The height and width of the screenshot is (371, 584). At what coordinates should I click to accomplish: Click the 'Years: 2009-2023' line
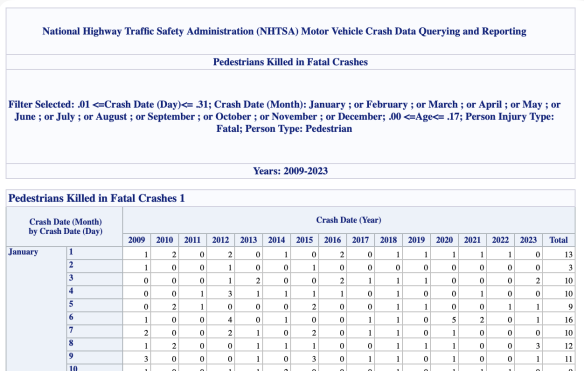tap(291, 171)
